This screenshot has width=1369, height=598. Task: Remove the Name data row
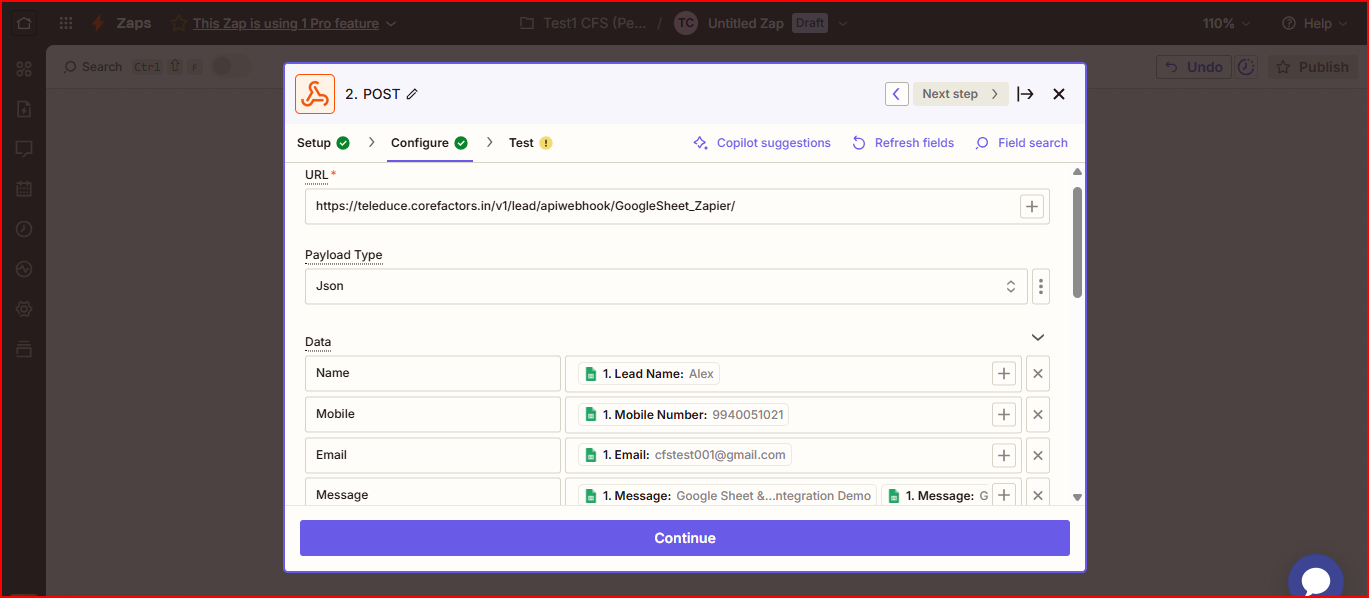click(x=1038, y=374)
